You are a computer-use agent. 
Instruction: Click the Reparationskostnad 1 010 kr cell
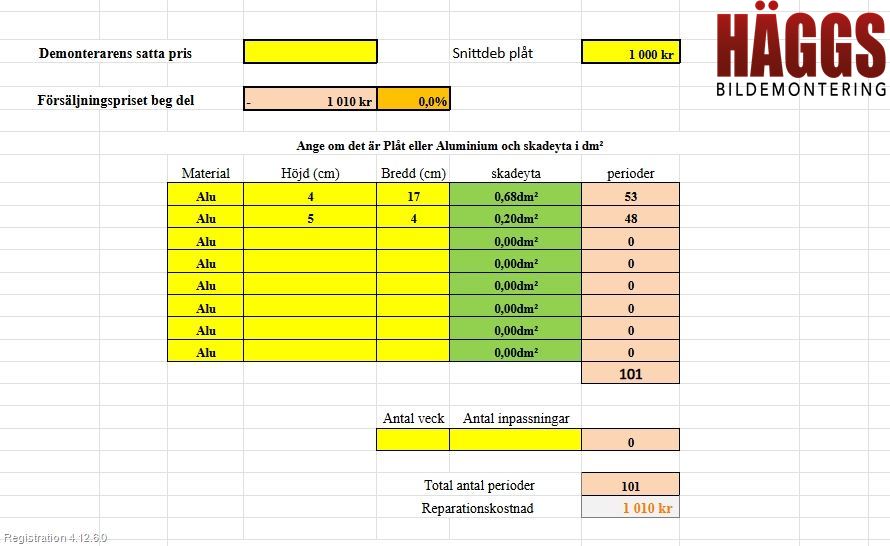click(631, 507)
